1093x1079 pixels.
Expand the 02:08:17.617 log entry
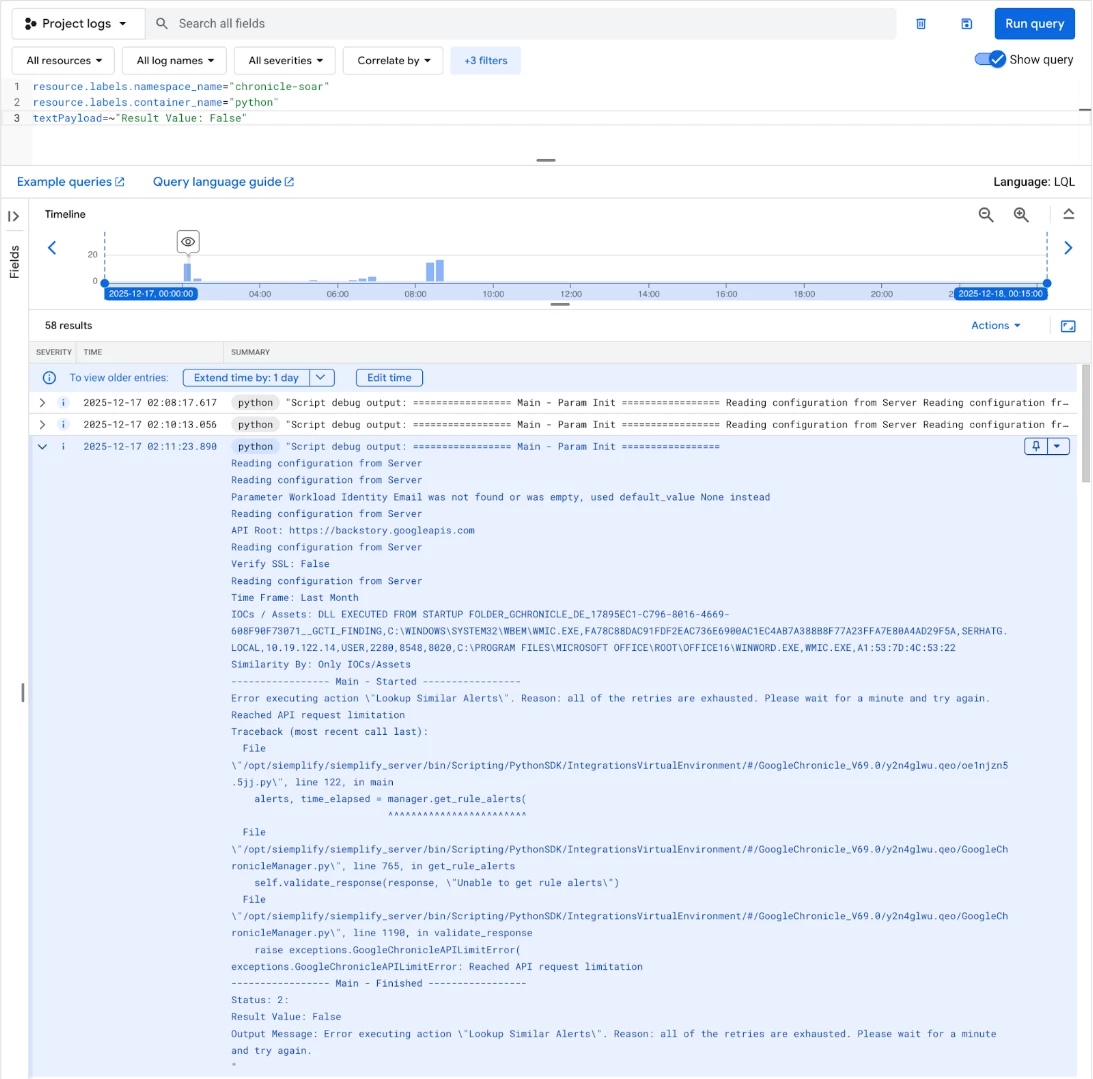(x=43, y=403)
